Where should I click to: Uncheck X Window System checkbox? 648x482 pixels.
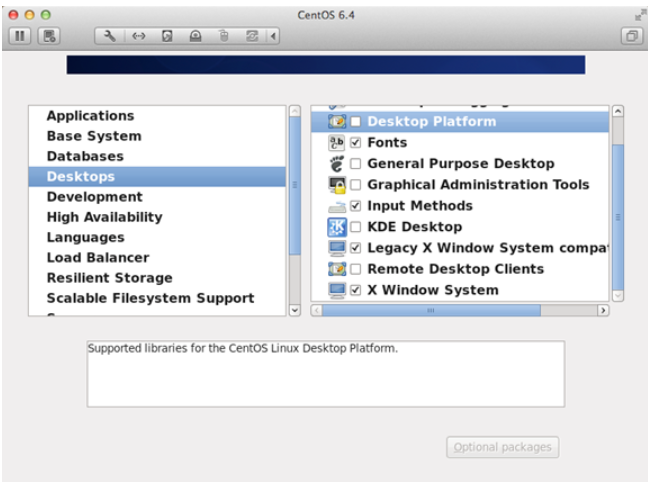355,290
